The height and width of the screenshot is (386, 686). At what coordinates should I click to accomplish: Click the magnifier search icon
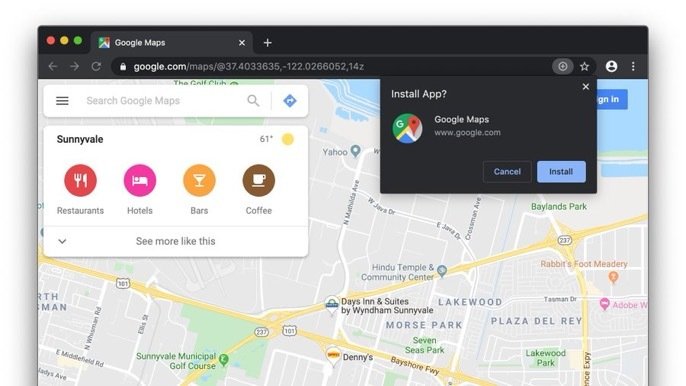pos(253,101)
